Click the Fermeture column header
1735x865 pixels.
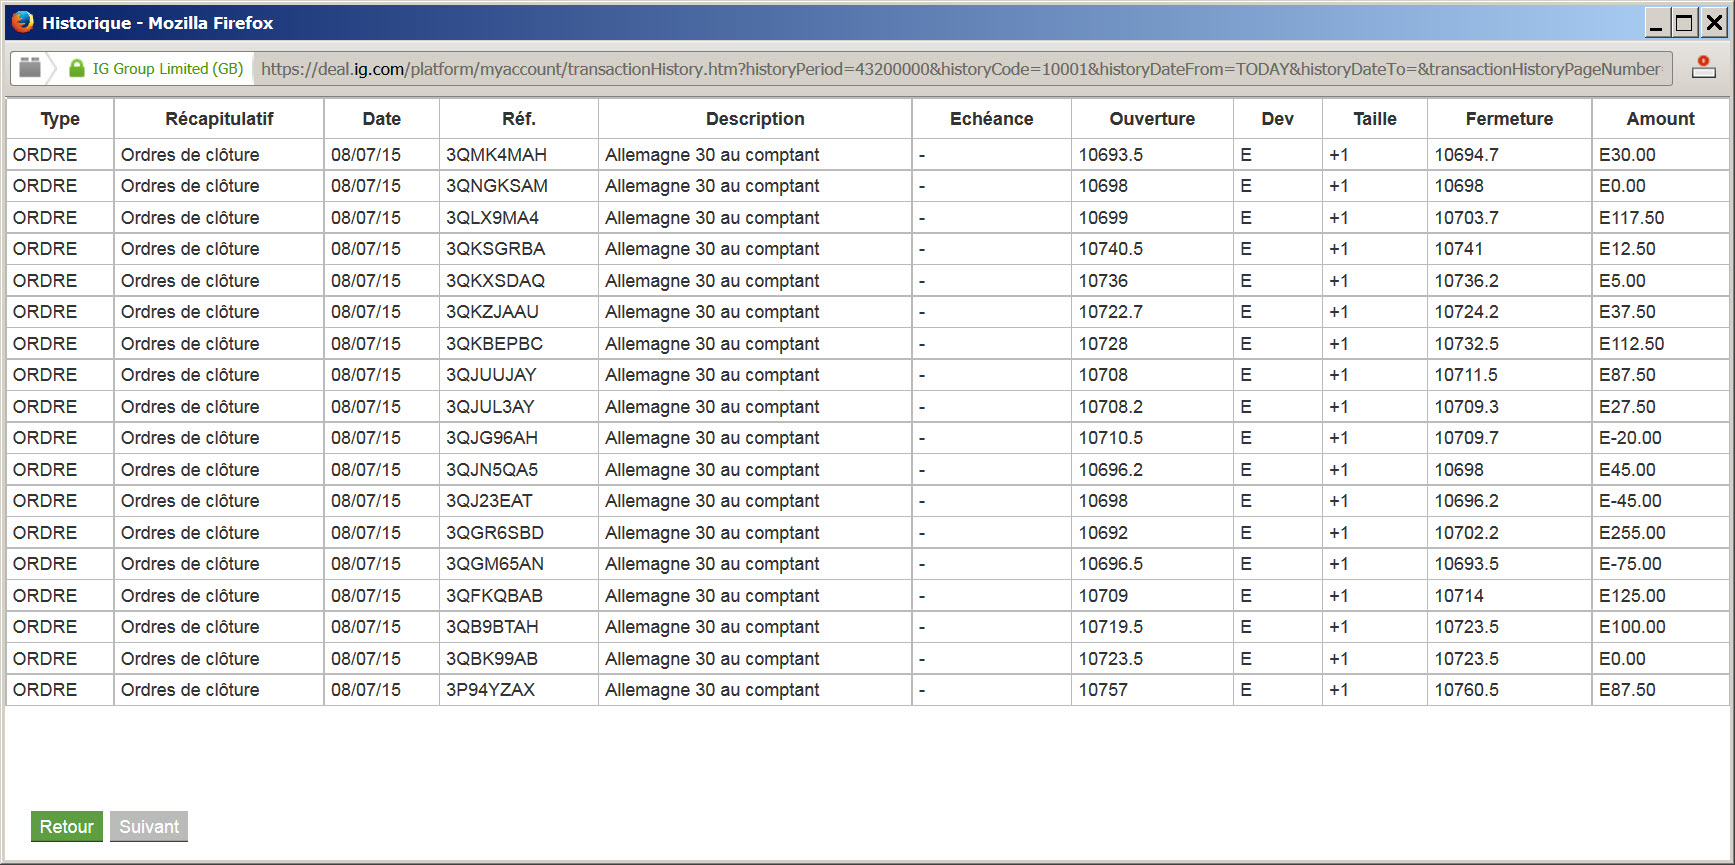click(x=1510, y=119)
